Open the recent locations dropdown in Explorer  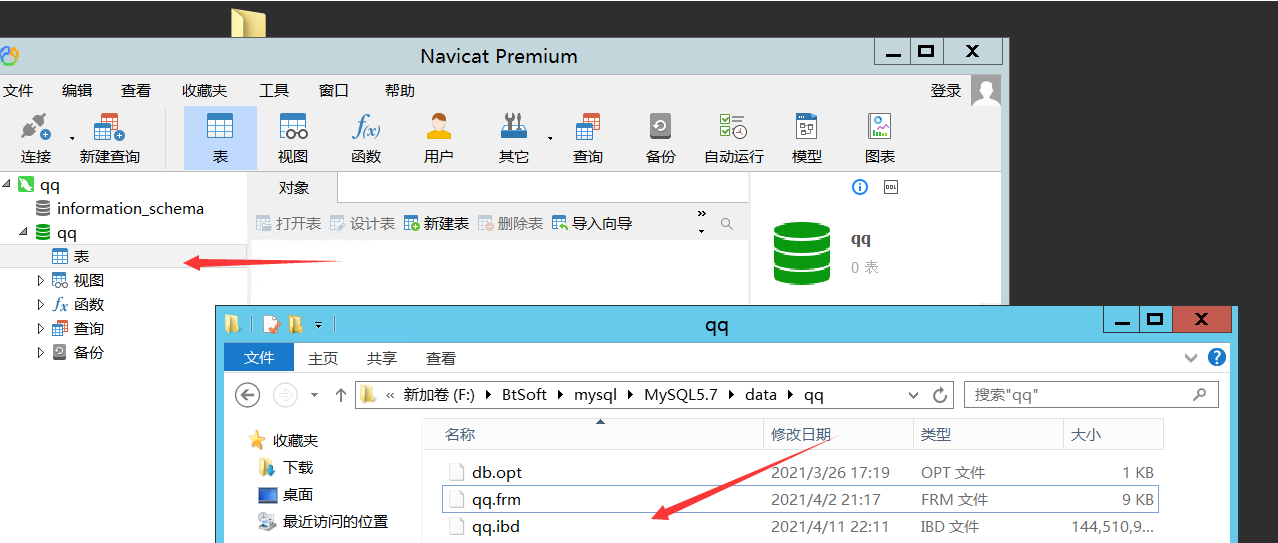point(314,395)
